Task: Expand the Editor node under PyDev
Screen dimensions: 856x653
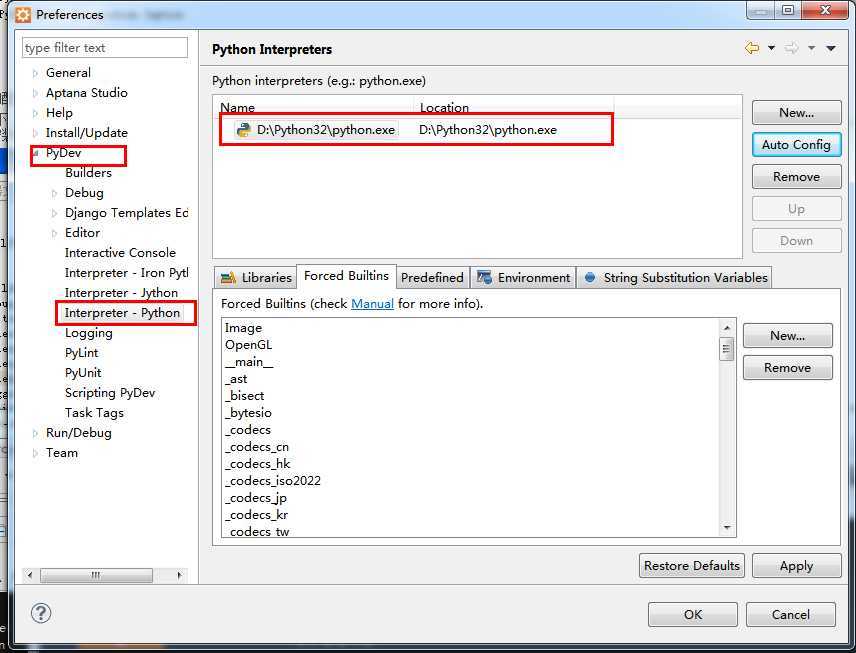Action: [54, 233]
